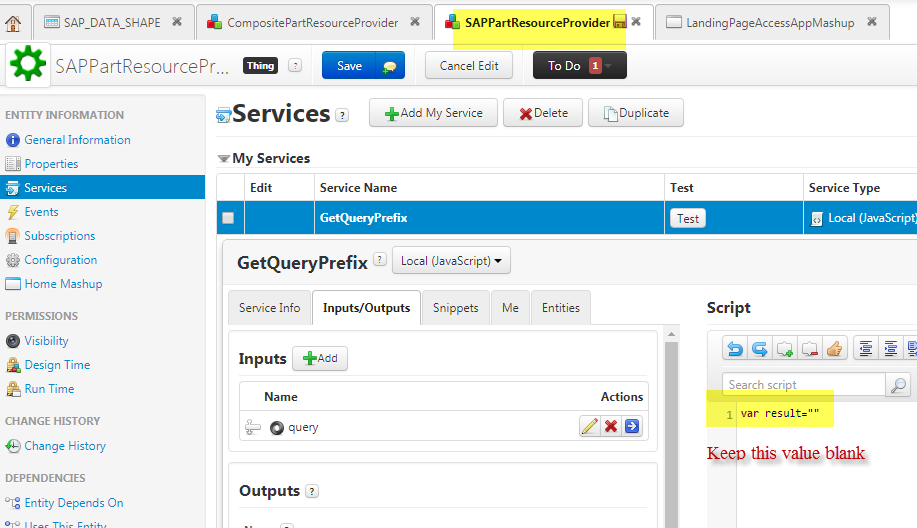The width and height of the screenshot is (917, 528).
Task: Collapse the My Services section
Action: click(223, 158)
